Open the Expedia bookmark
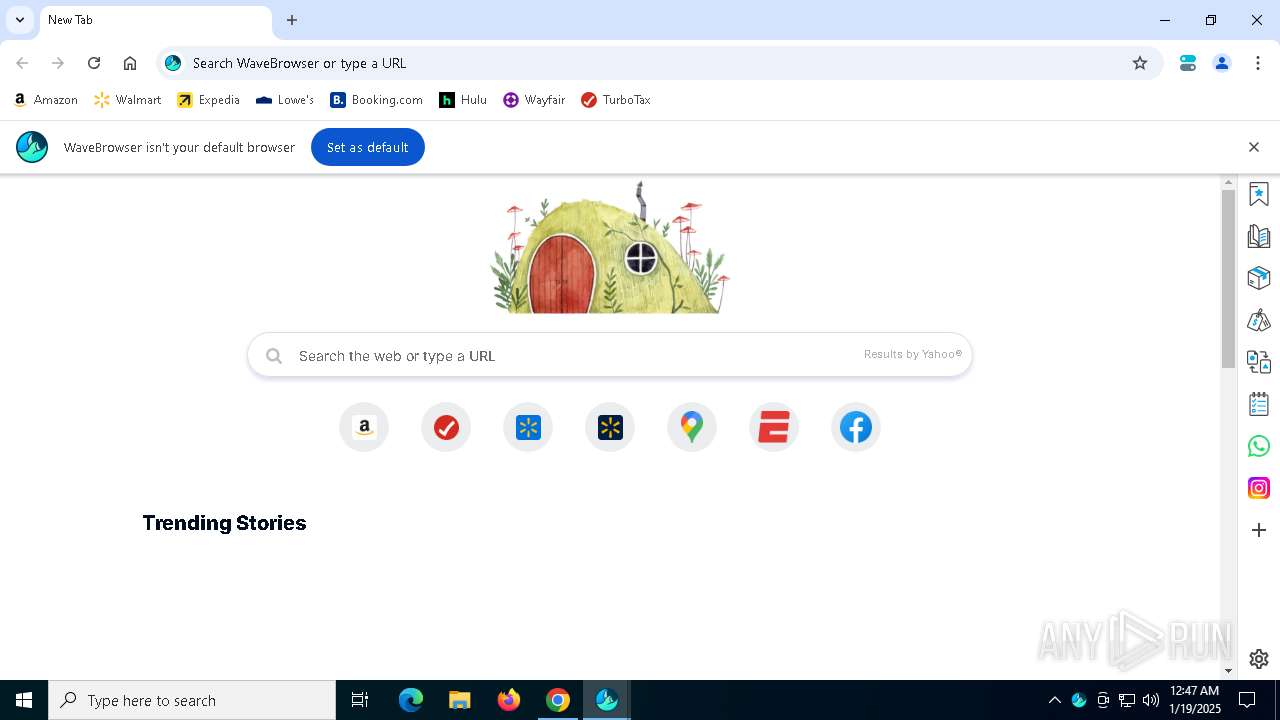The image size is (1280, 720). [x=208, y=100]
